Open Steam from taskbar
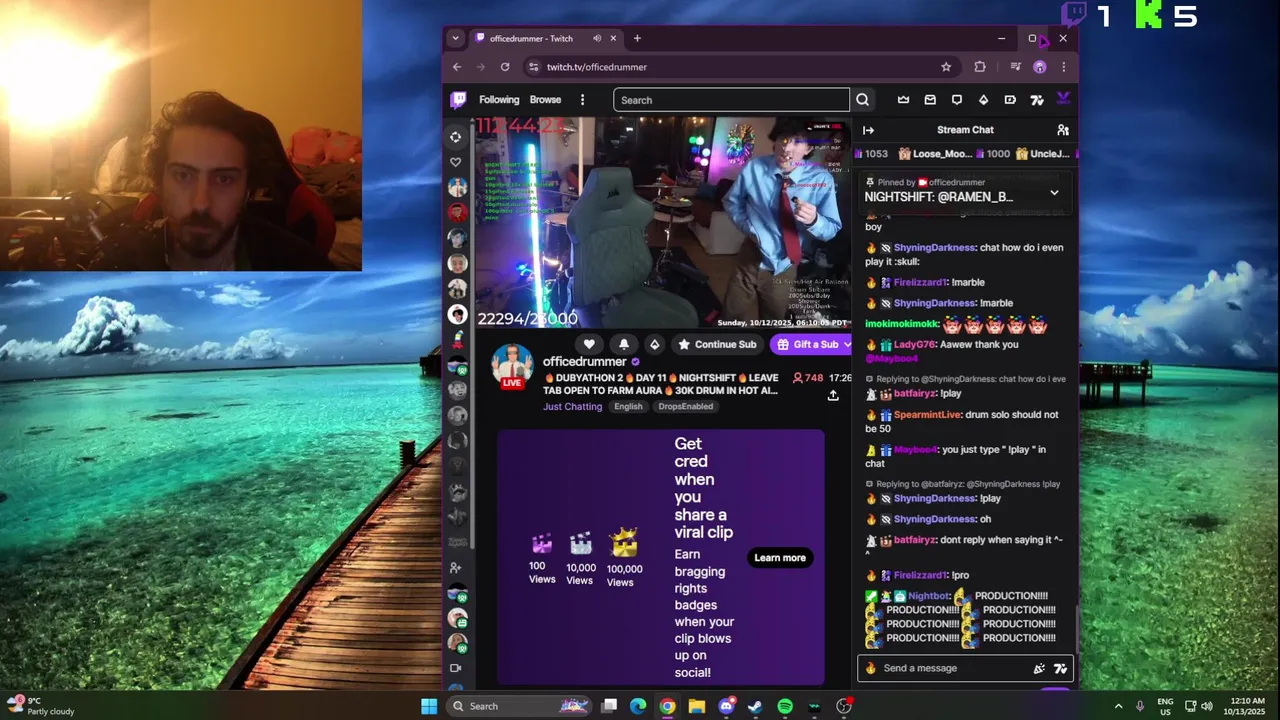The width and height of the screenshot is (1280, 720). click(755, 706)
